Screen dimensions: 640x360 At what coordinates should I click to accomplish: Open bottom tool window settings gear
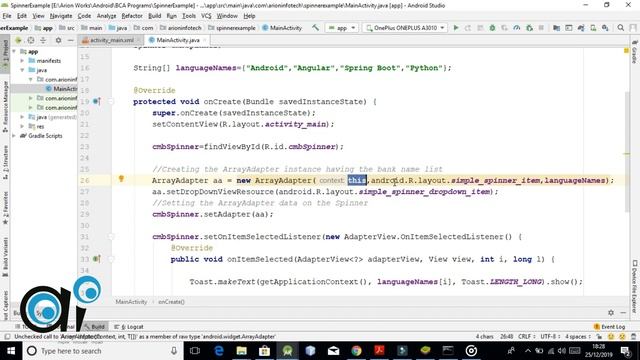pyautogui.click(x=611, y=312)
